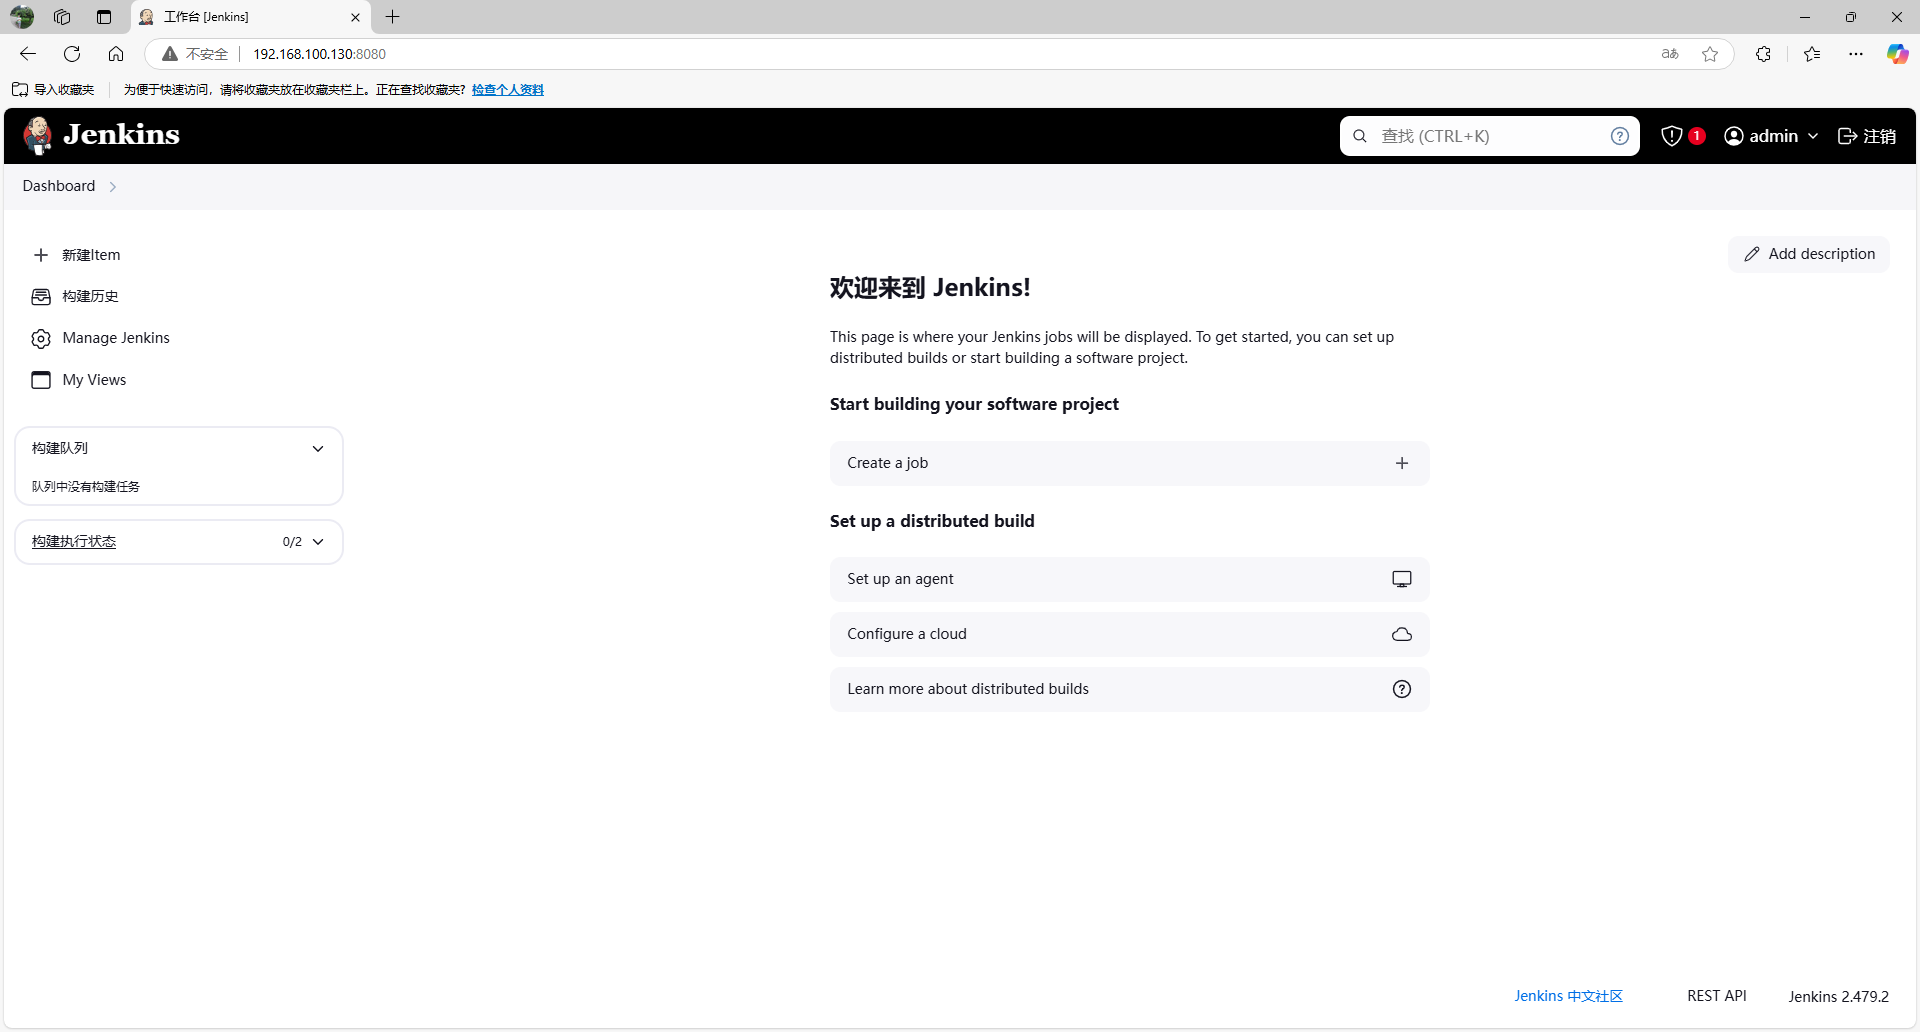Click the plus icon on Create a job
The height and width of the screenshot is (1032, 1920).
[1402, 463]
